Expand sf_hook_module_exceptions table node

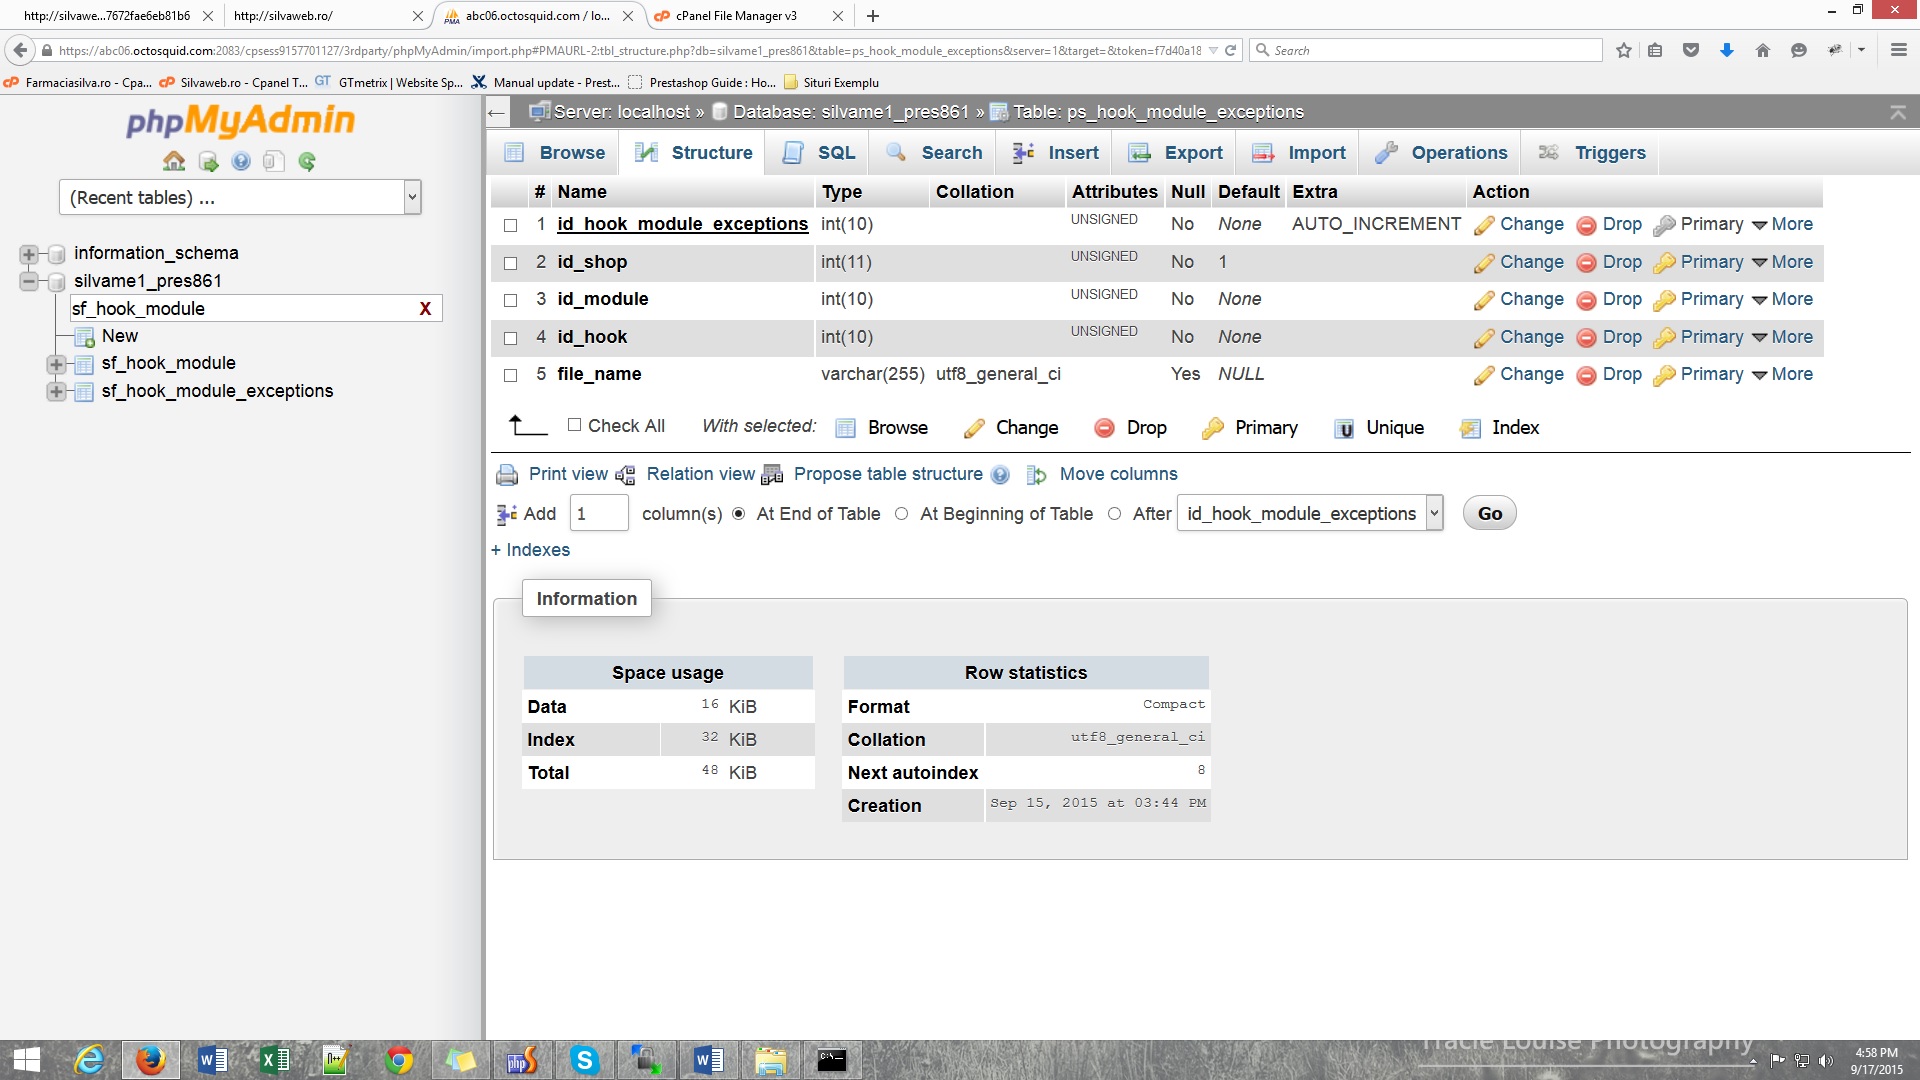[56, 391]
